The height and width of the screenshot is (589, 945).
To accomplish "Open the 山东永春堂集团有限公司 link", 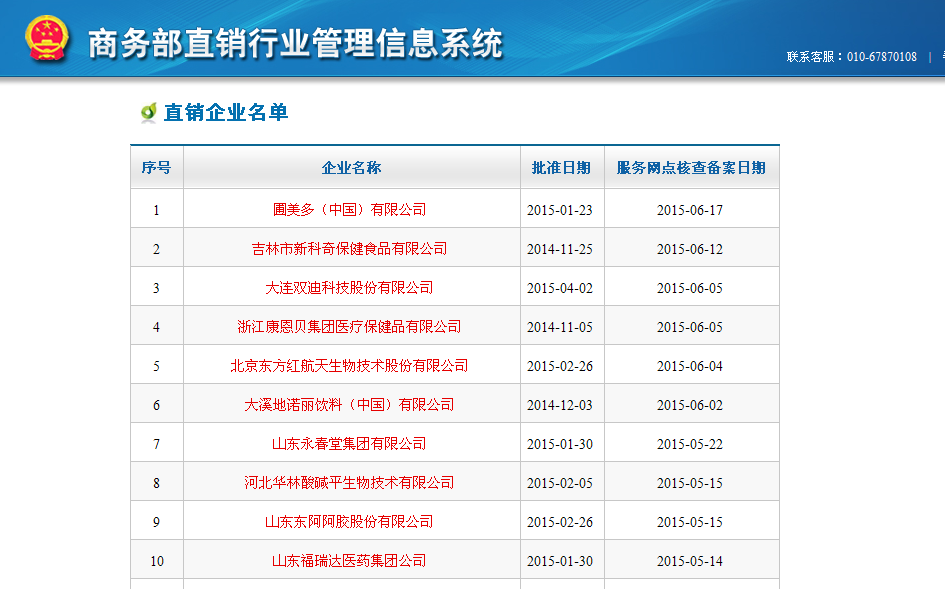I will click(x=350, y=444).
